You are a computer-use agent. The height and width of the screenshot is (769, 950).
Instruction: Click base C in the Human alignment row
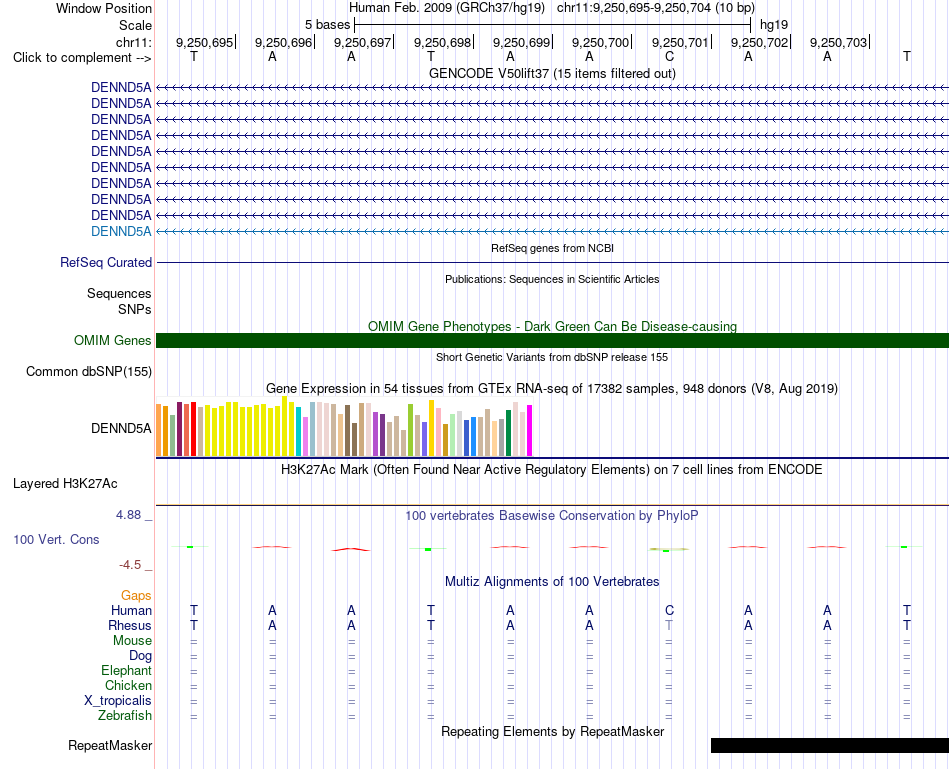[x=669, y=610]
